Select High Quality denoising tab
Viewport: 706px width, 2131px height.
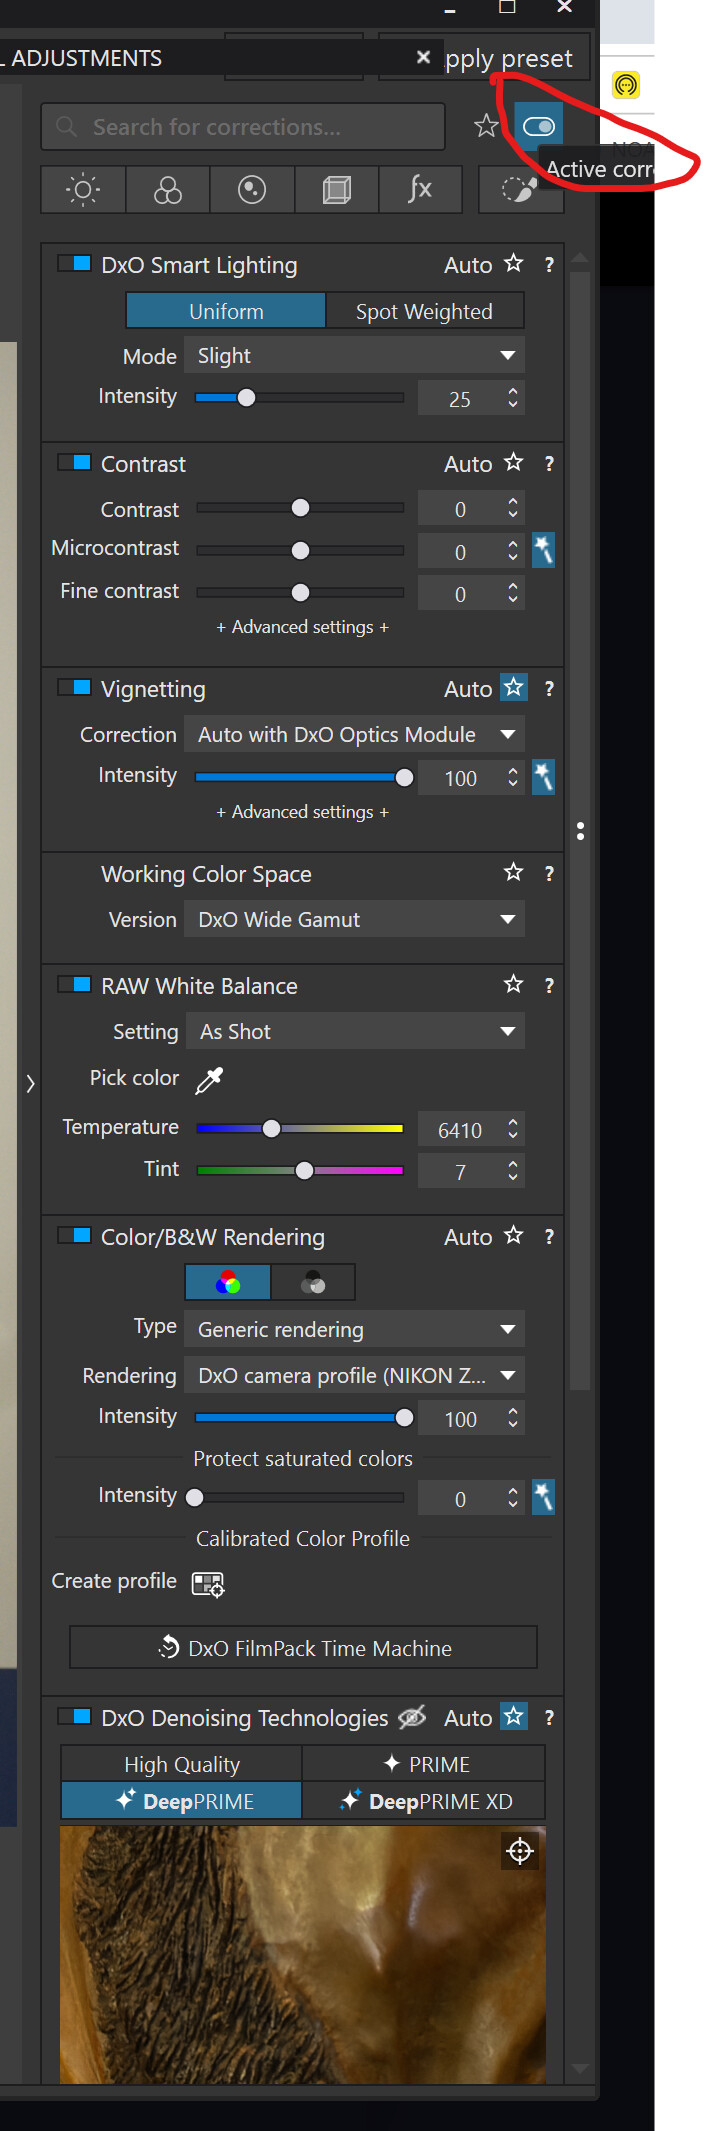tap(181, 1764)
